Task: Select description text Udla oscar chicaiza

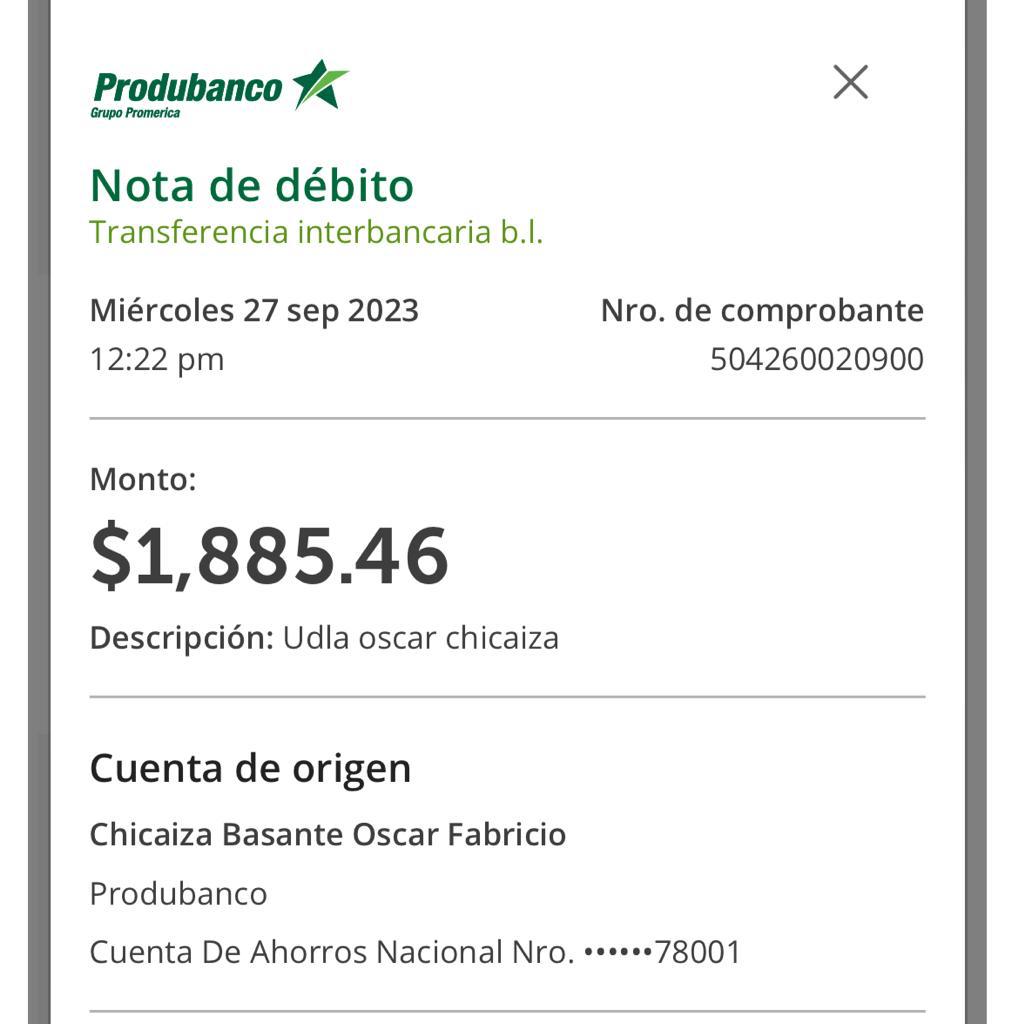Action: (x=421, y=637)
